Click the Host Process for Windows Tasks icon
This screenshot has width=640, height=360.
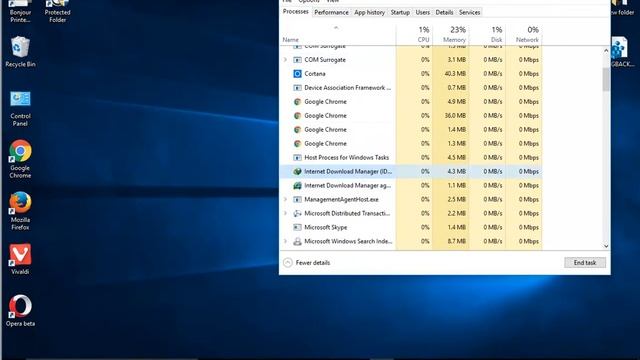click(x=298, y=158)
